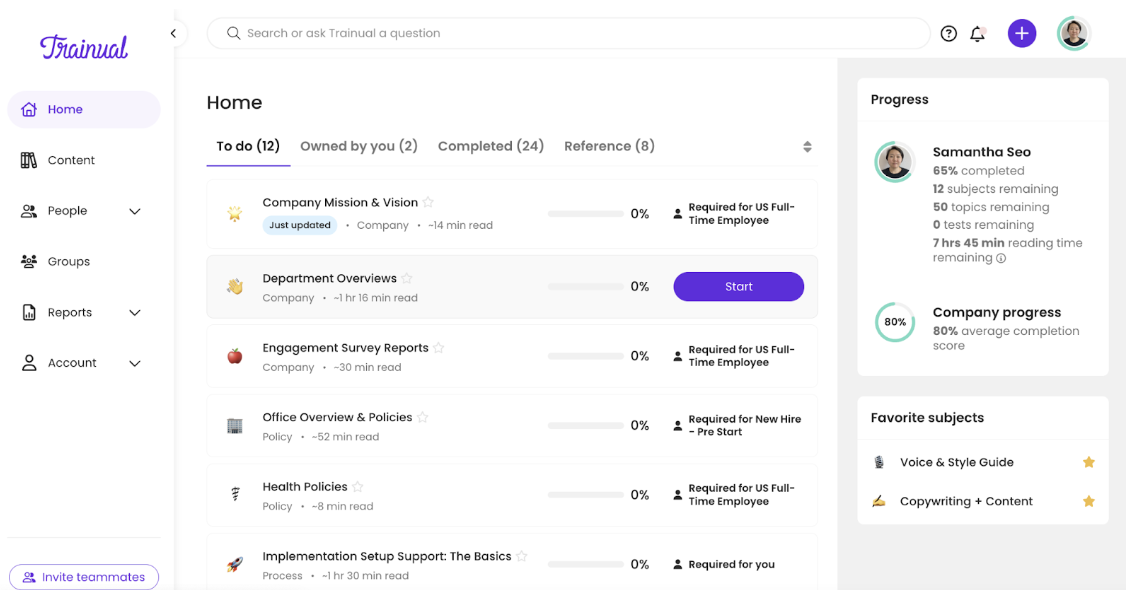Click the Health Policies subject icon
Viewport: 1126px width, 590px height.
pyautogui.click(x=235, y=494)
